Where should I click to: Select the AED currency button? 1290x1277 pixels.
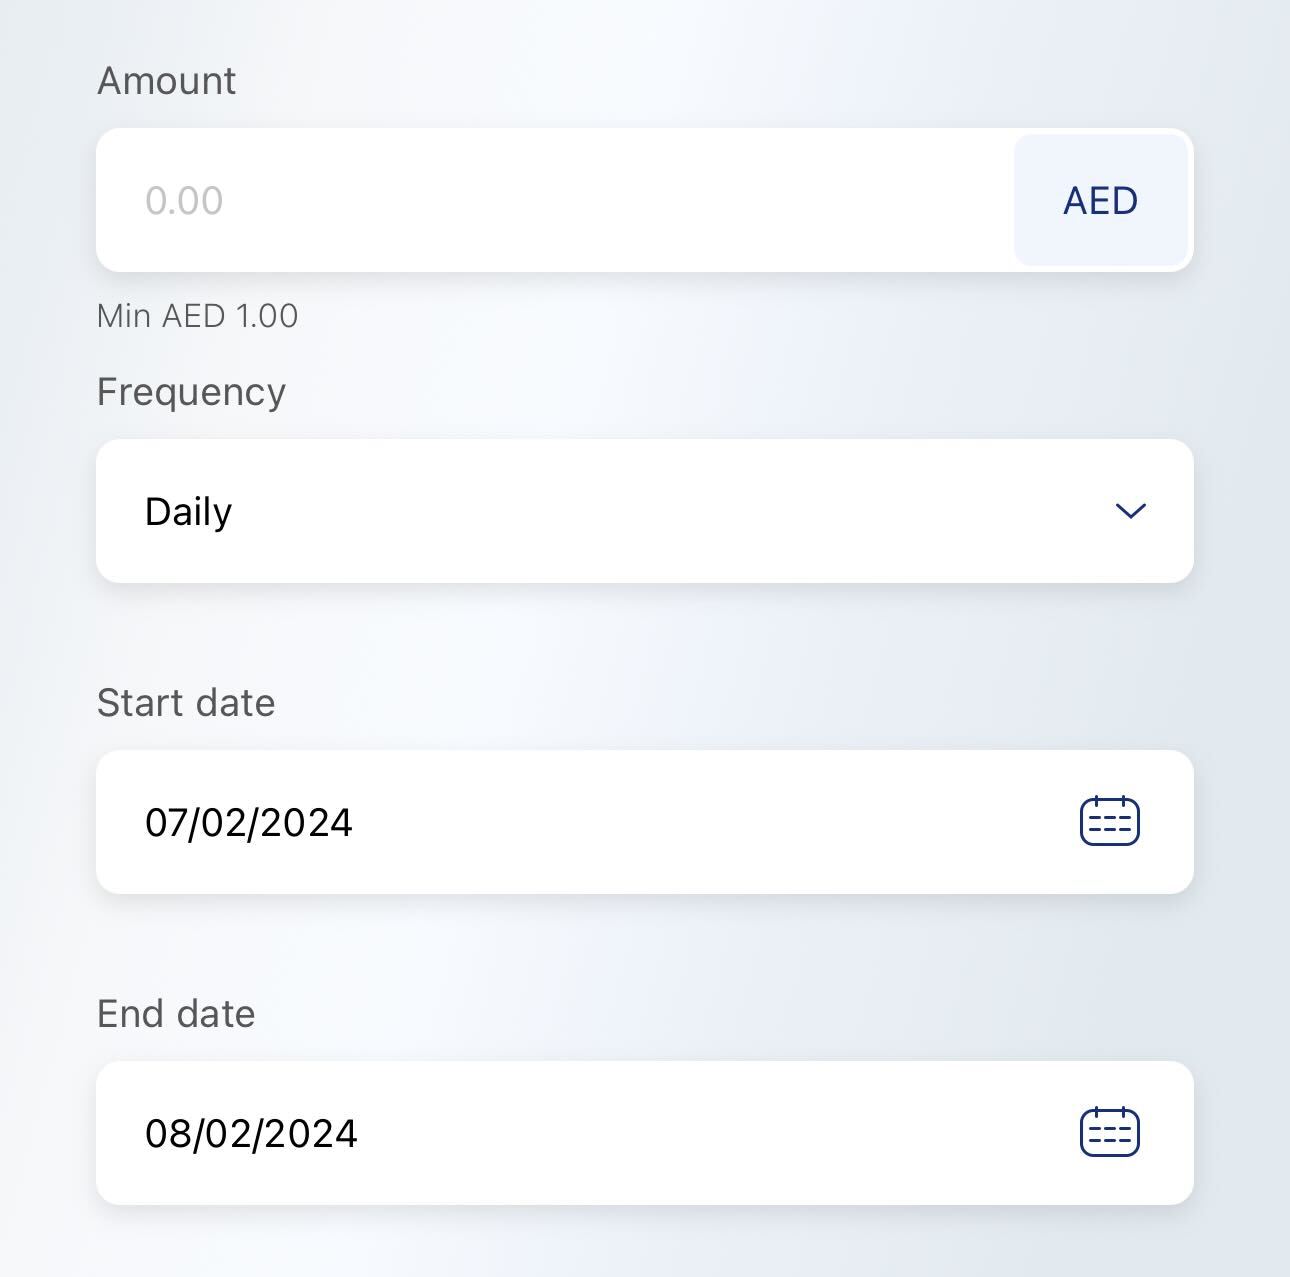(1101, 200)
